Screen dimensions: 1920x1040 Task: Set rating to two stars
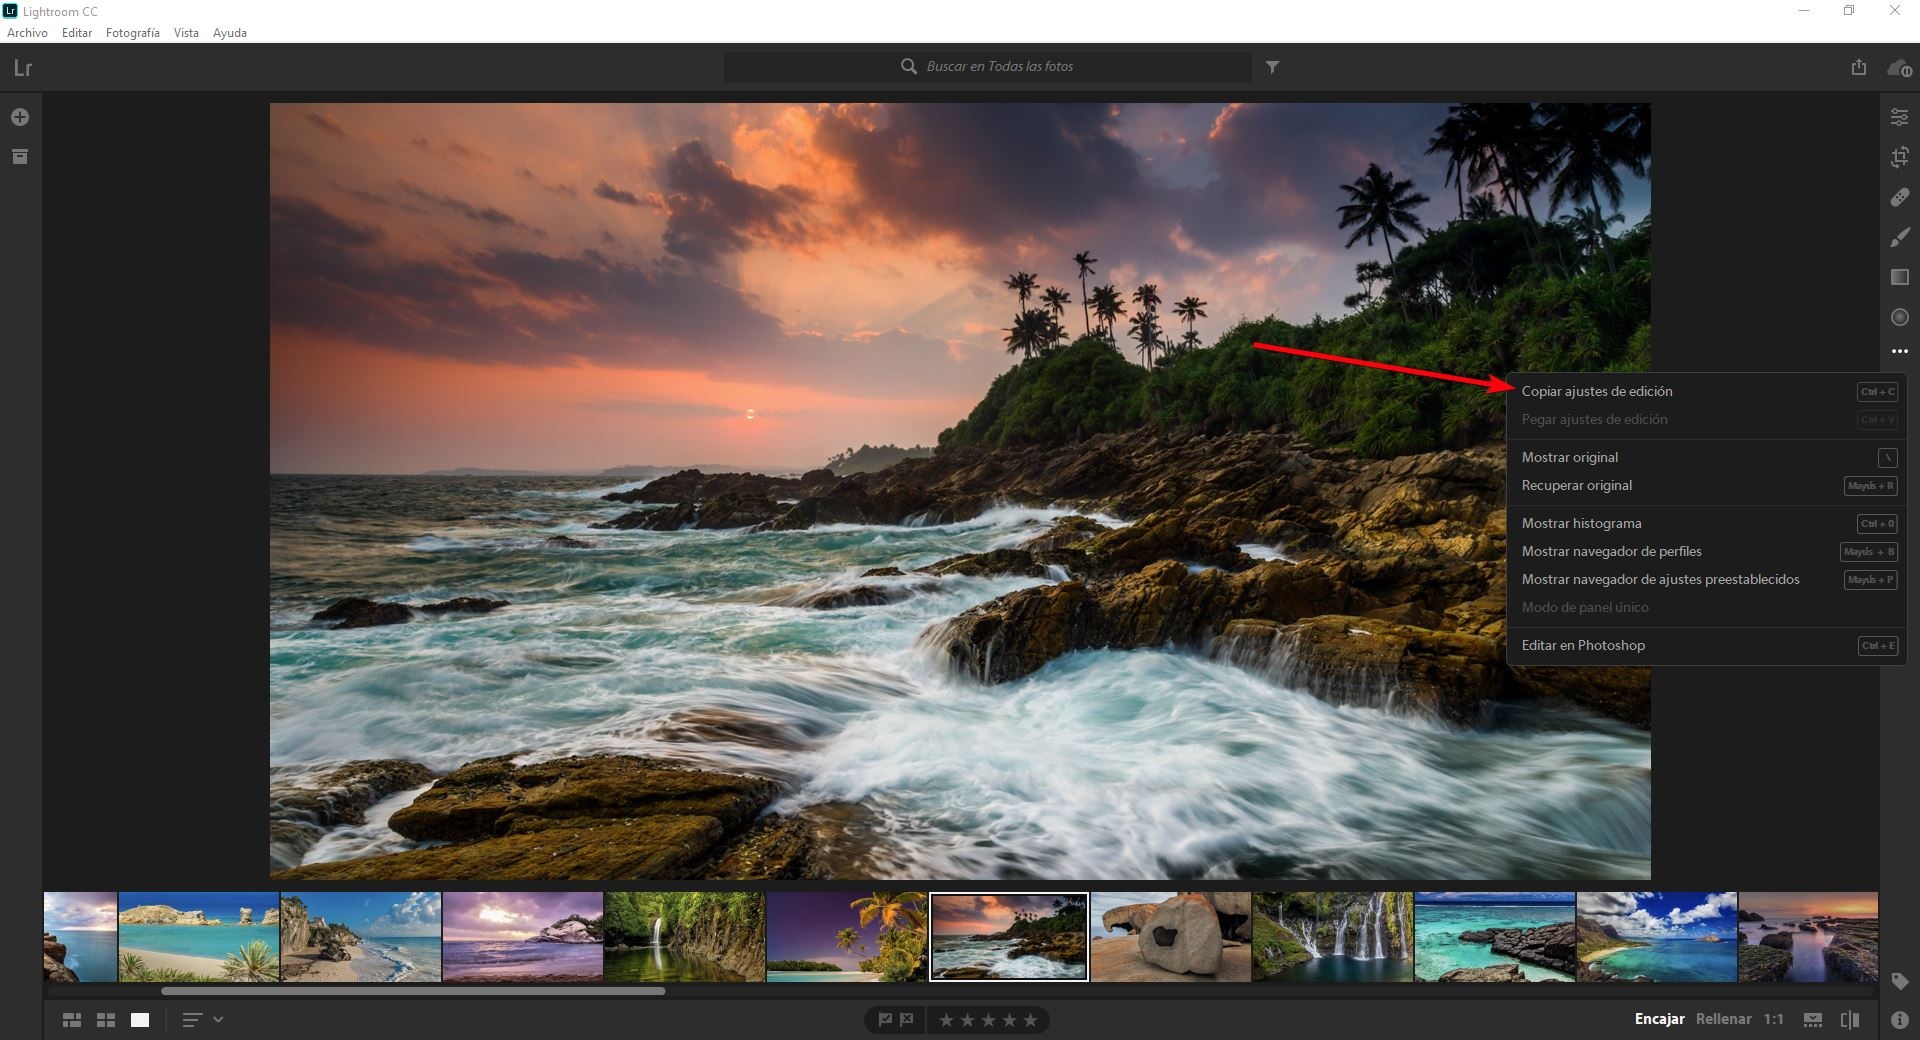(x=967, y=1020)
